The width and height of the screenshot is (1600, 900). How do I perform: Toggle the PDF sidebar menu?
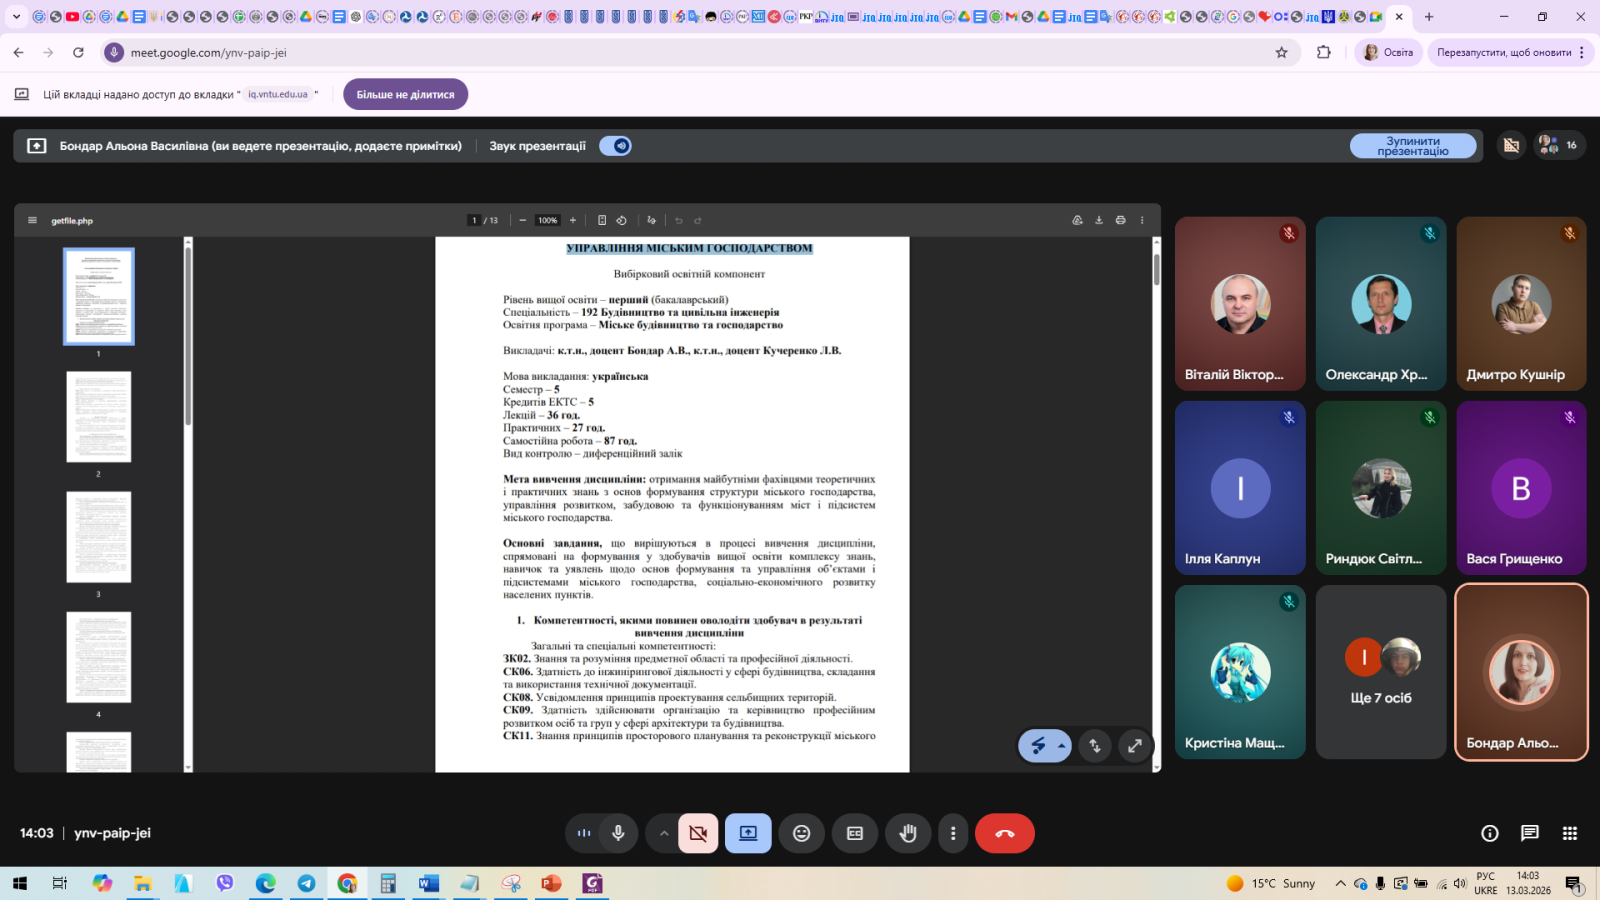32,220
